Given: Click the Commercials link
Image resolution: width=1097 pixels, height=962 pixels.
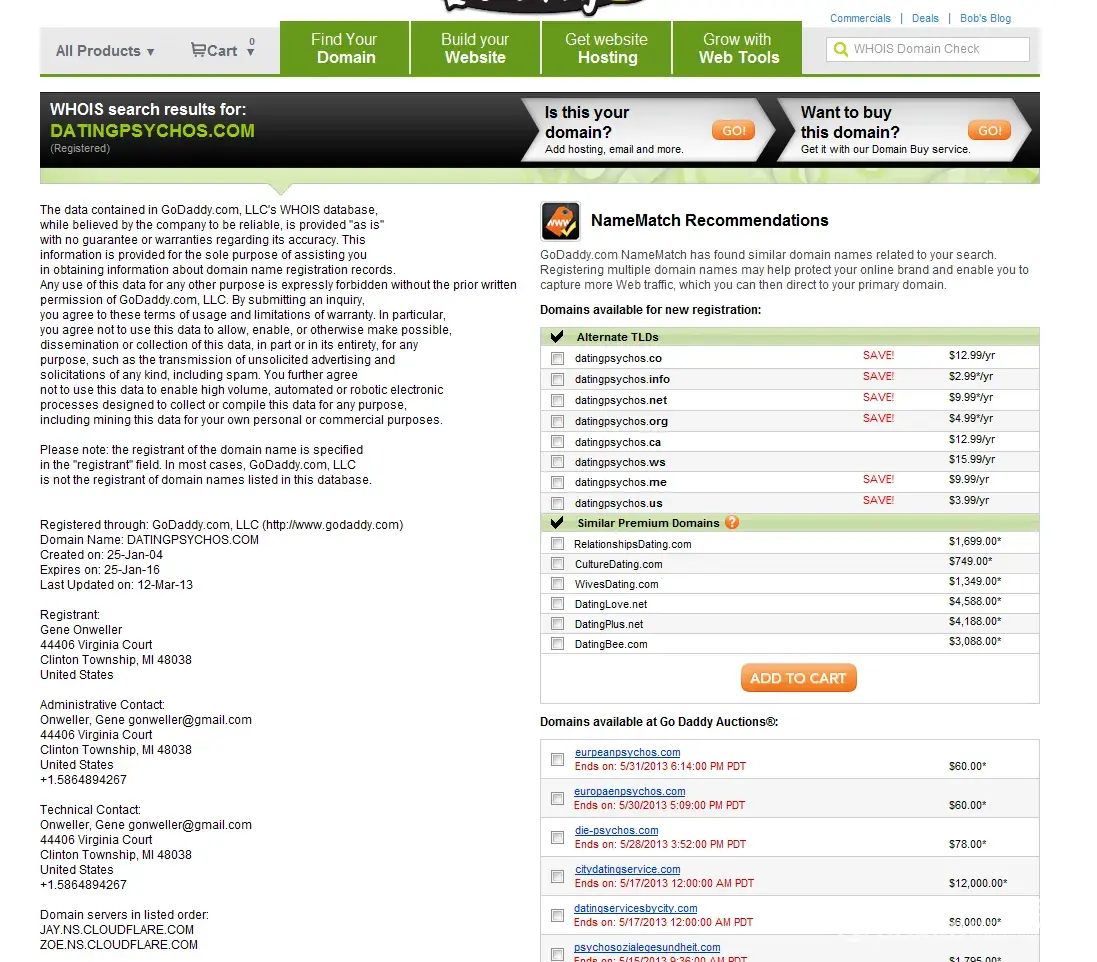Looking at the screenshot, I should pos(860,18).
